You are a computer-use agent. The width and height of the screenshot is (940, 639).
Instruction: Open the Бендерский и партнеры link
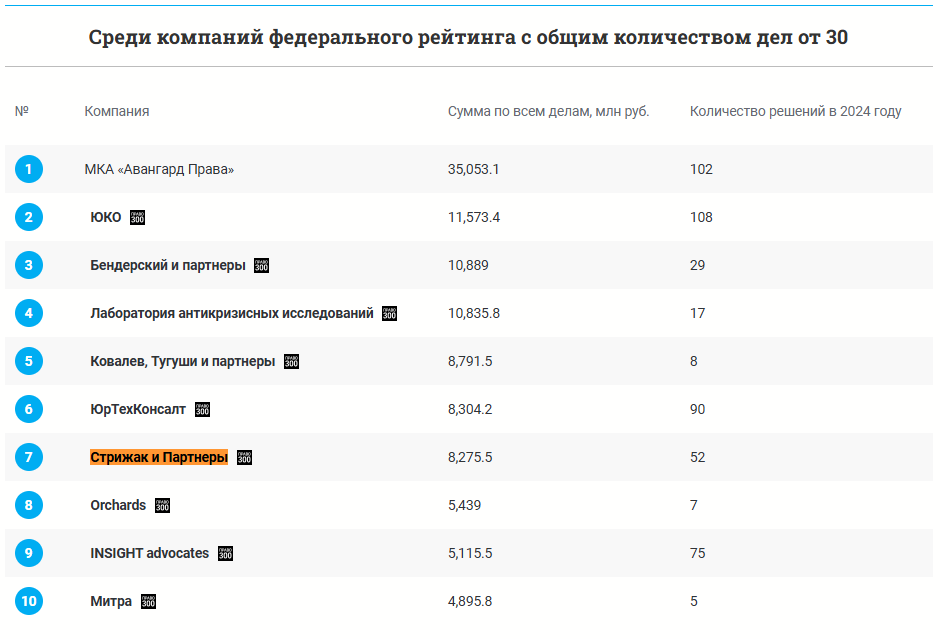pyautogui.click(x=168, y=265)
